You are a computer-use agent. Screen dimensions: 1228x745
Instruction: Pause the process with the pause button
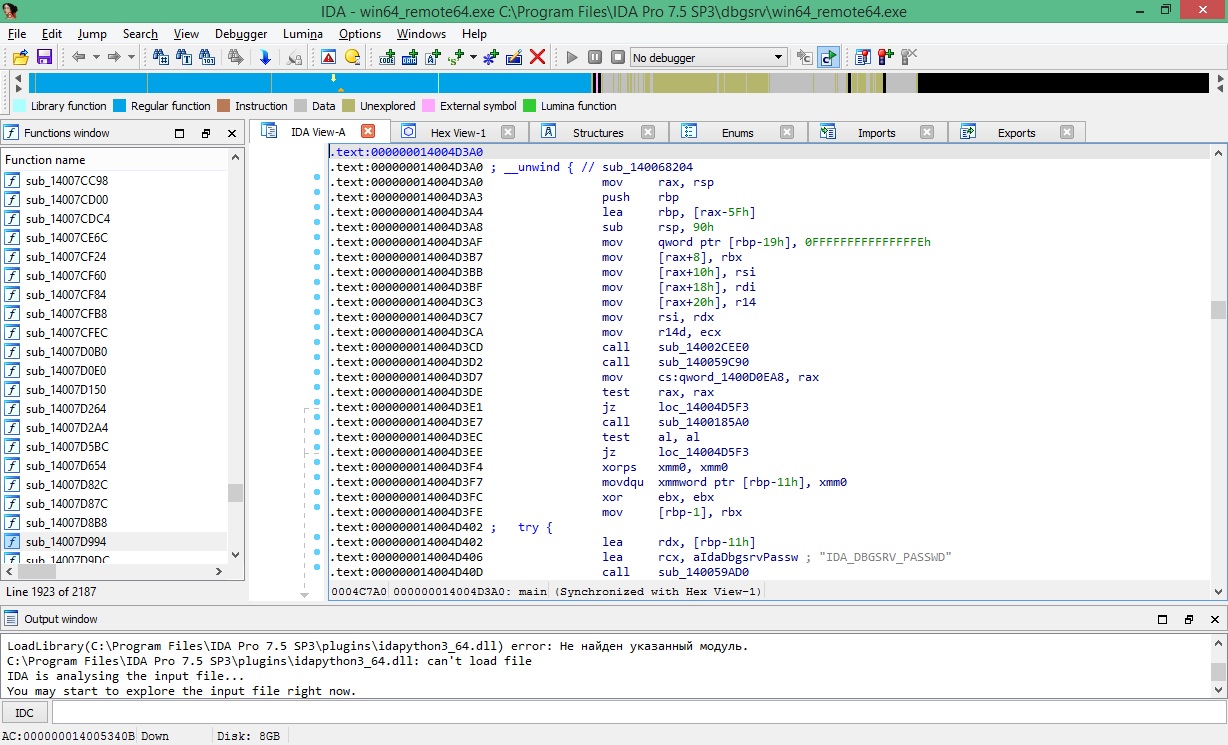(x=595, y=58)
